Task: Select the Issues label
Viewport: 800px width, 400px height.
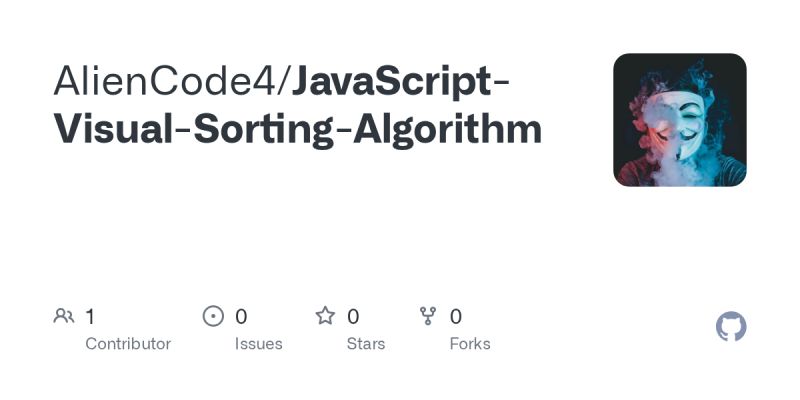Action: coord(259,344)
